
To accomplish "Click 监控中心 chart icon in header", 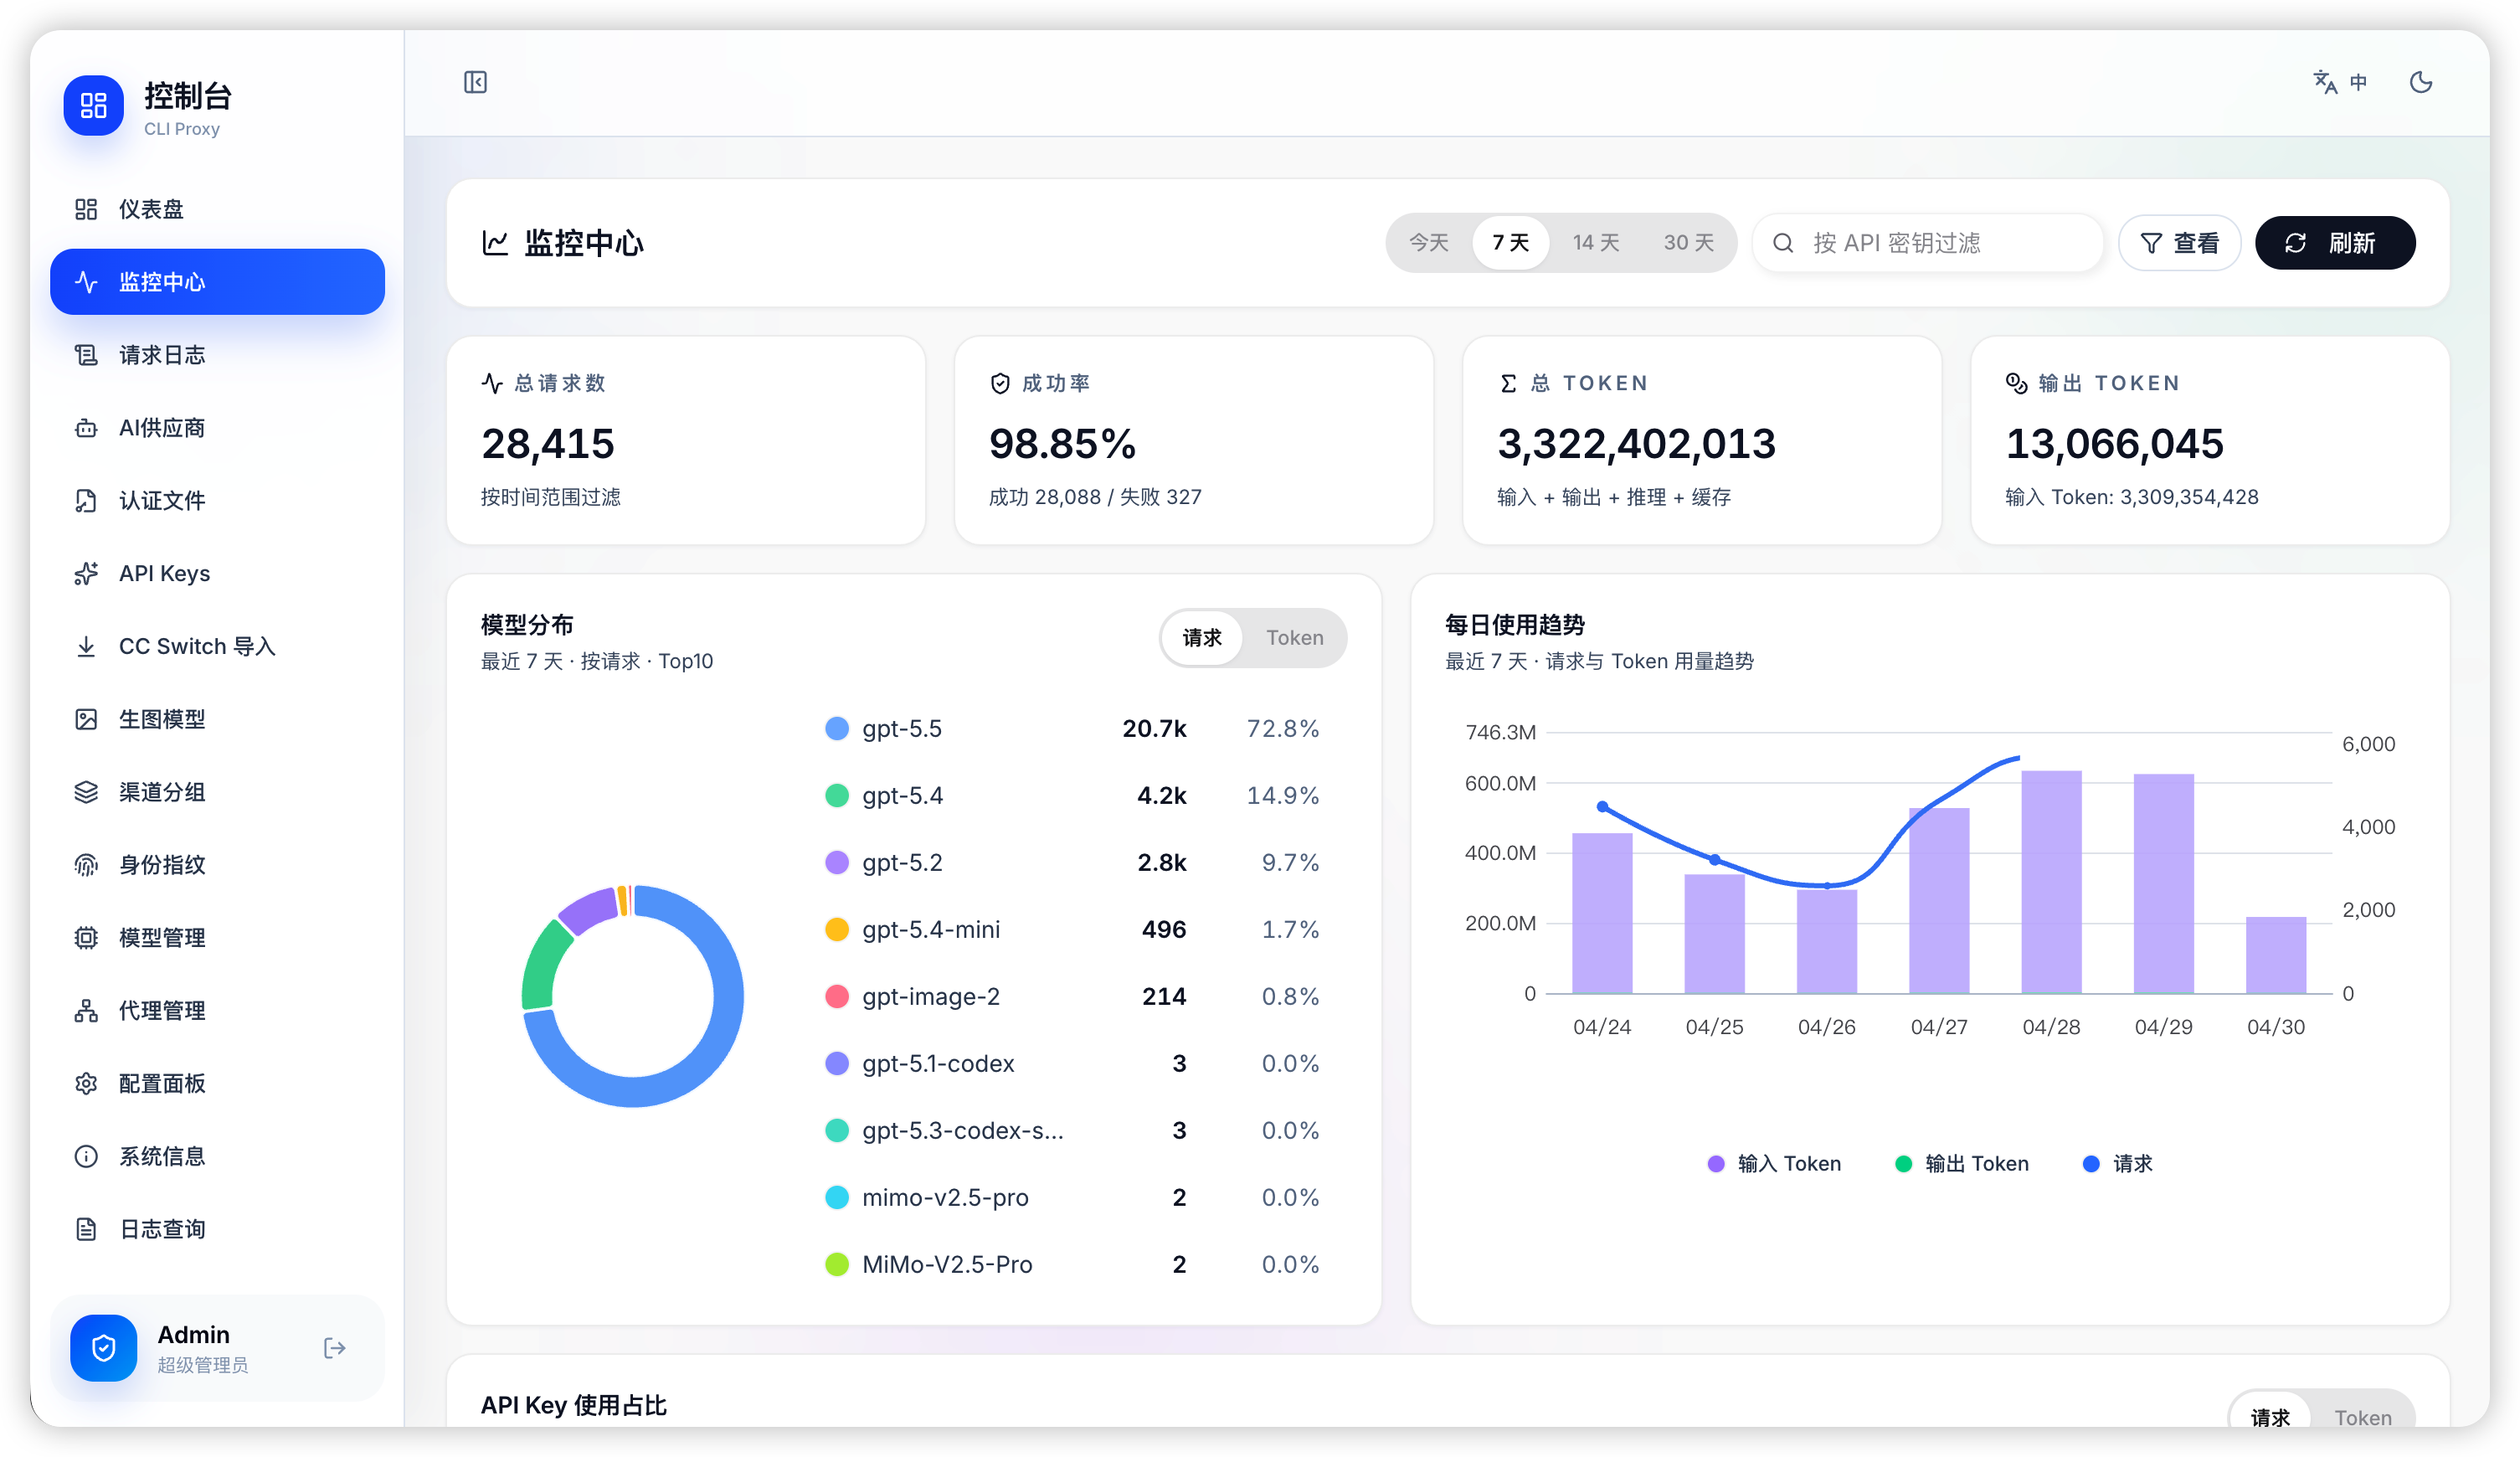I will click(495, 242).
